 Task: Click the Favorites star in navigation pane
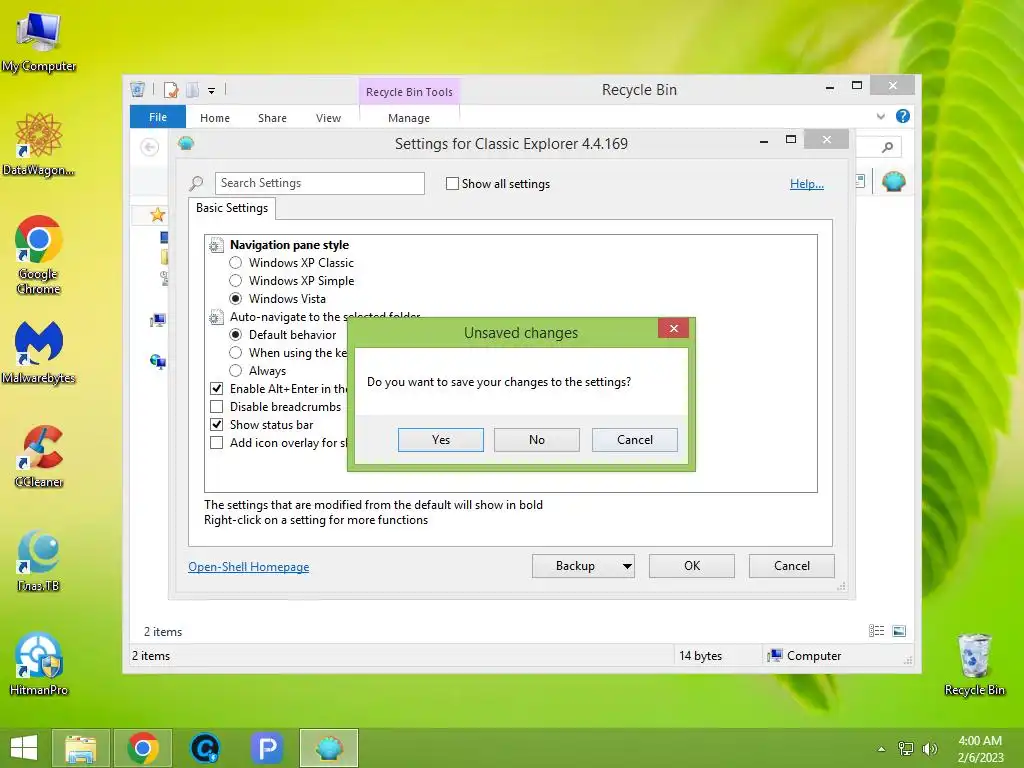pos(157,215)
